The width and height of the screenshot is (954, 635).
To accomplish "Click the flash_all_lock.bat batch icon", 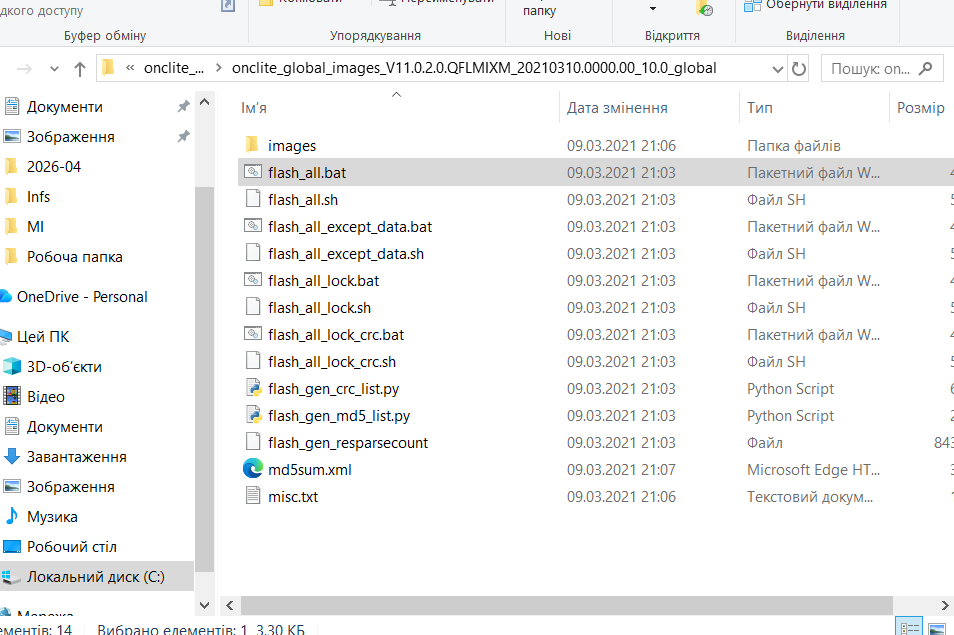I will tap(252, 280).
